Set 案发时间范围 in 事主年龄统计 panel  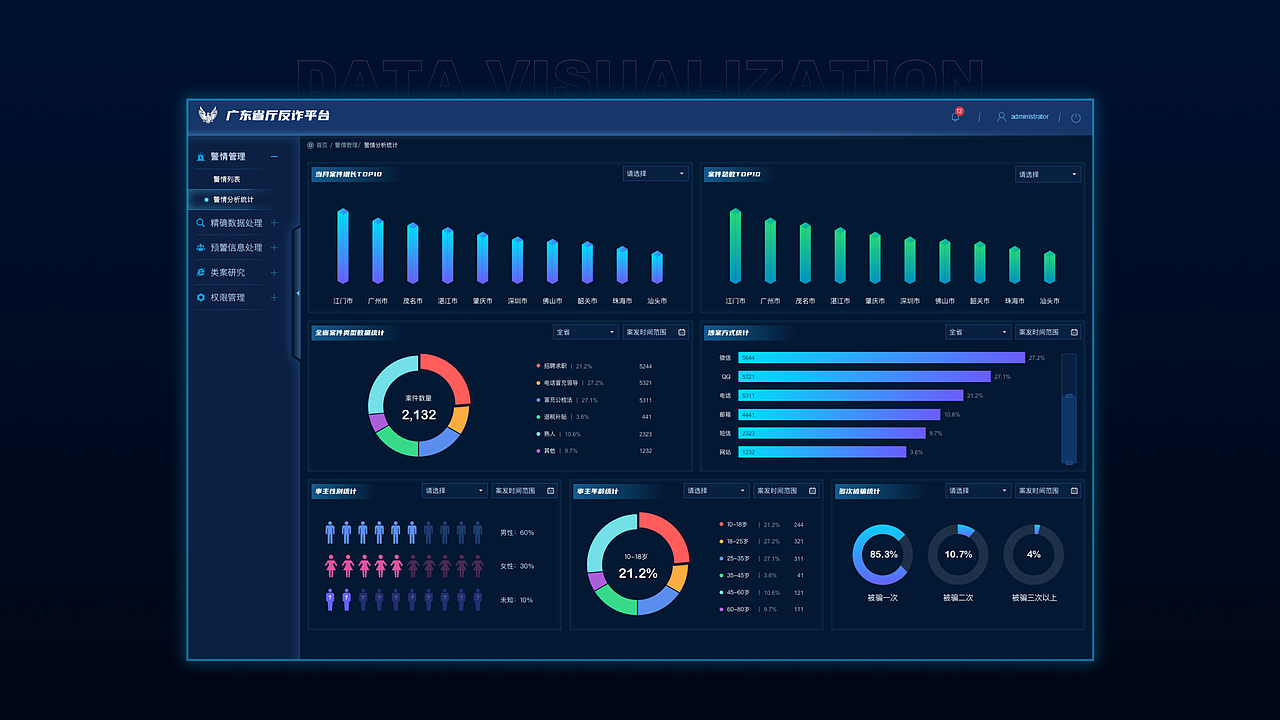click(788, 491)
